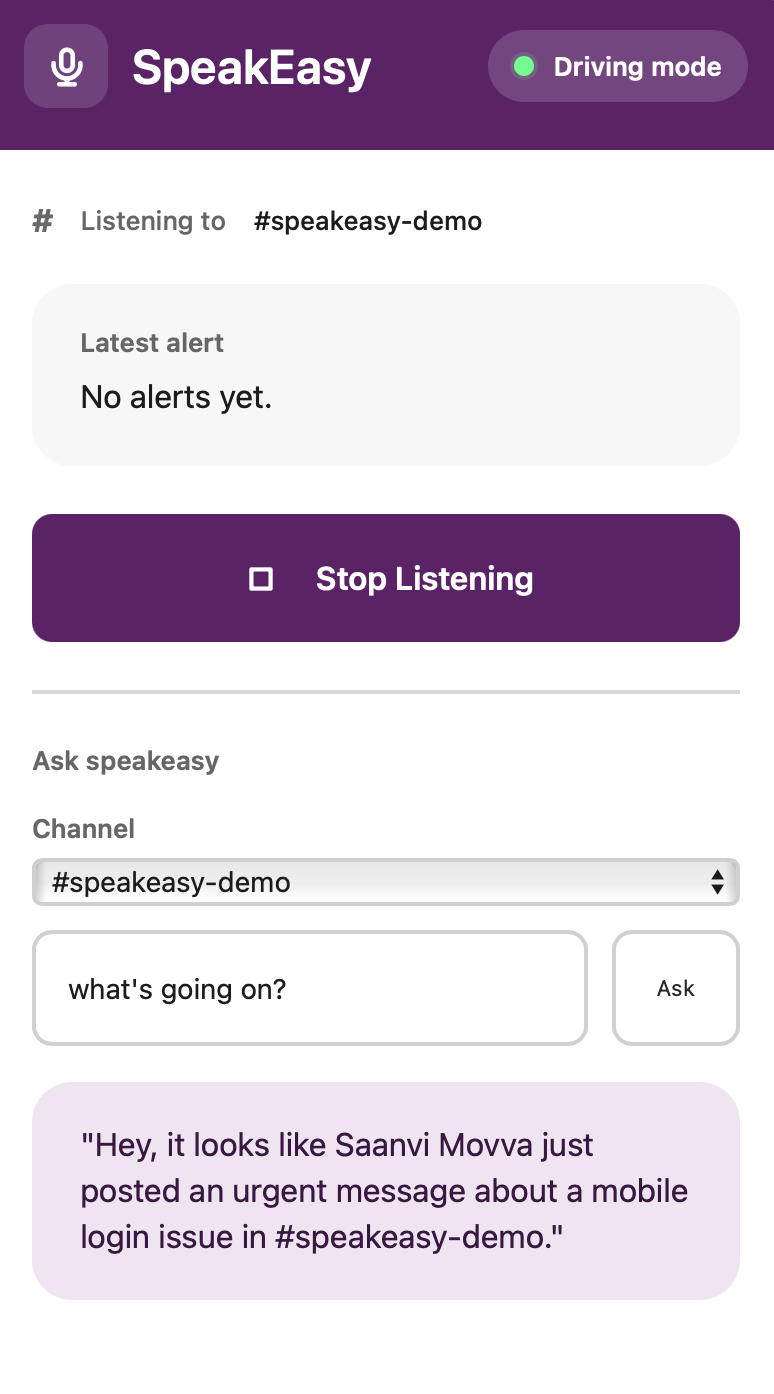Click the #speakeasy-demo channel name being listened to

(x=368, y=221)
